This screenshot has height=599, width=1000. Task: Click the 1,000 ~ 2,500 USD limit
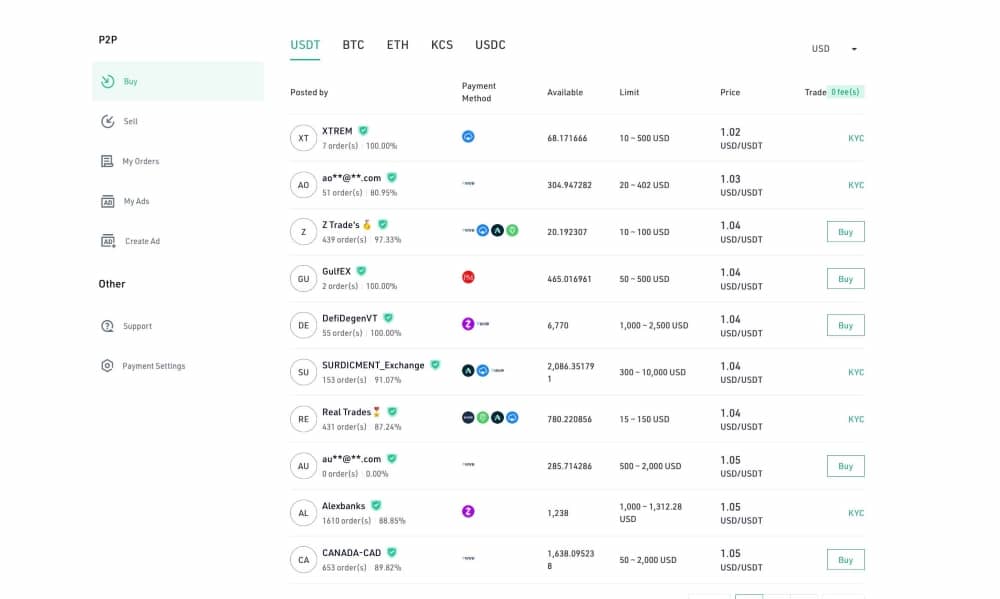coord(654,325)
